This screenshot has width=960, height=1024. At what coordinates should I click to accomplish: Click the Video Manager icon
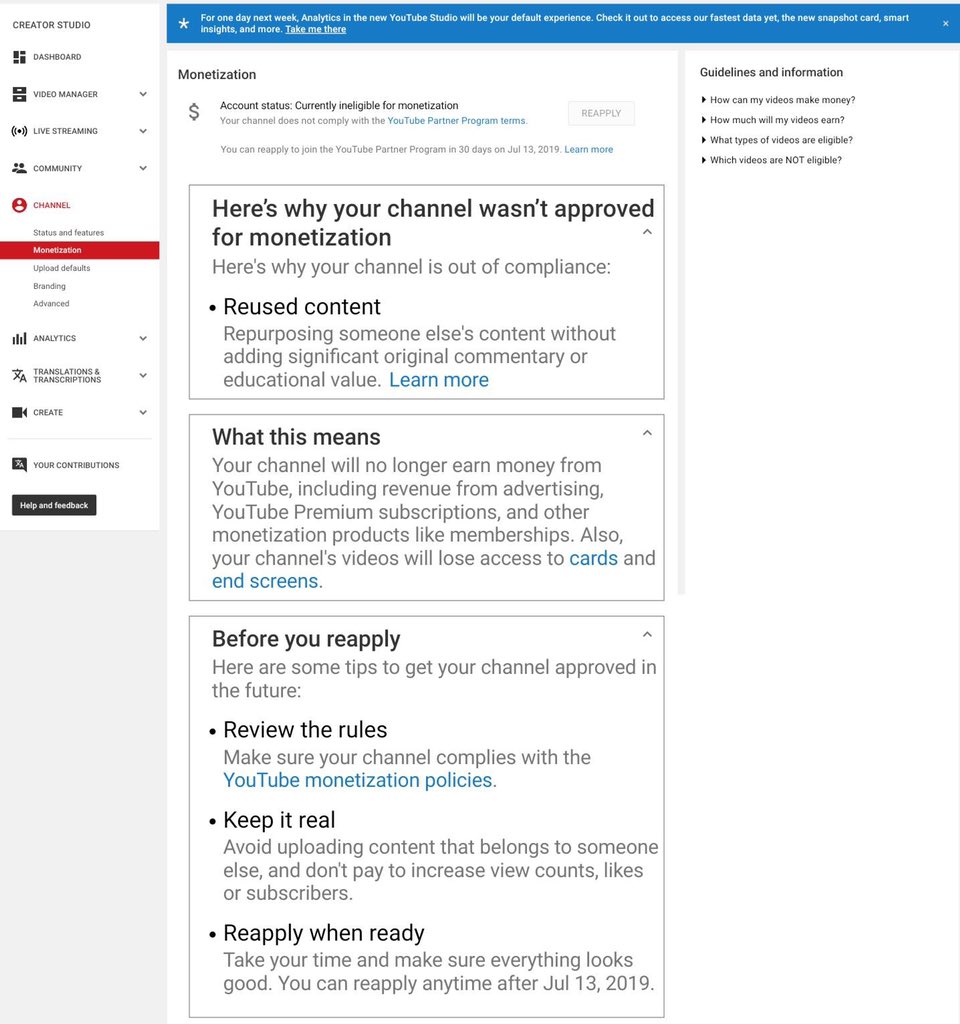pos(20,94)
